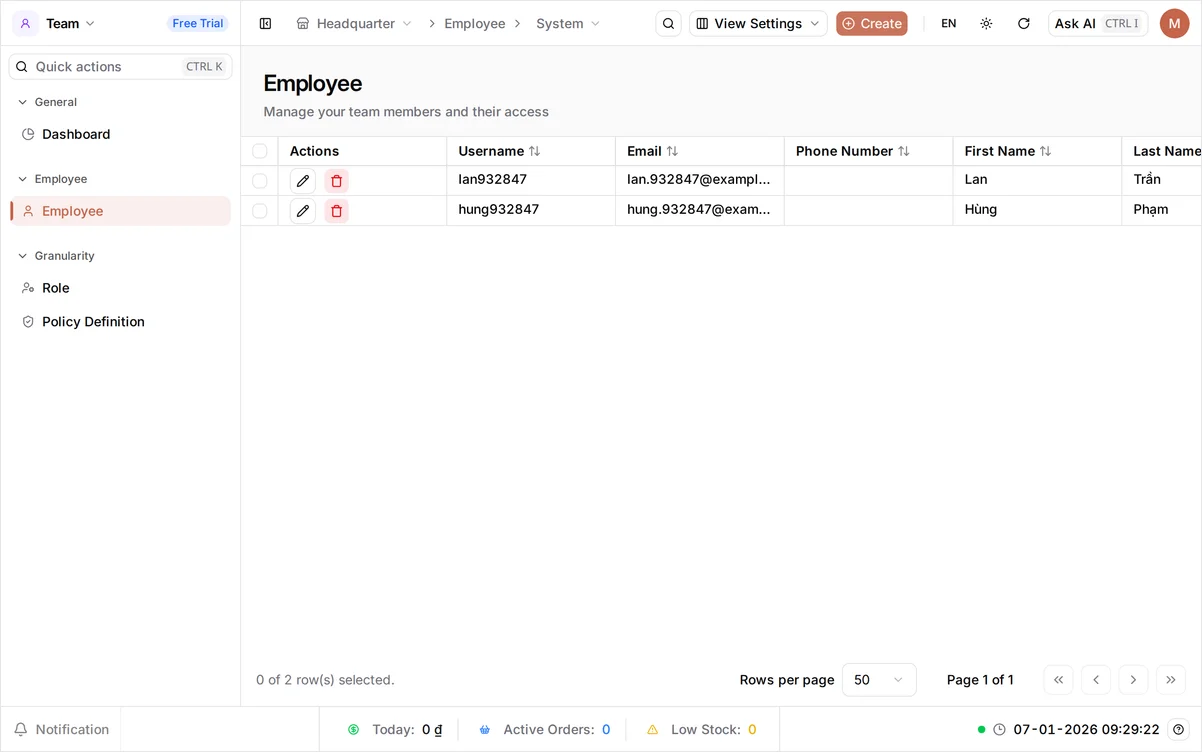Screen dimensions: 1202x752
Task: Edit employee lan932847 pencil icon
Action: coord(303,181)
